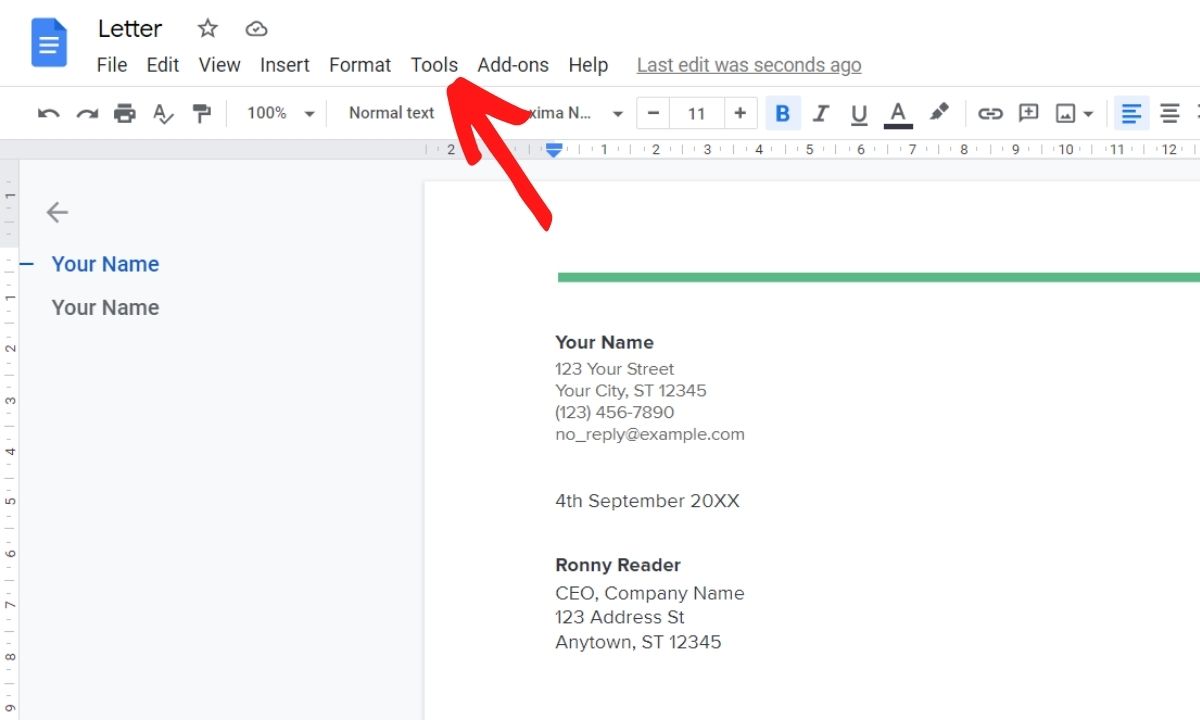Insert a link using chain icon
This screenshot has width=1200, height=720.
coord(990,113)
